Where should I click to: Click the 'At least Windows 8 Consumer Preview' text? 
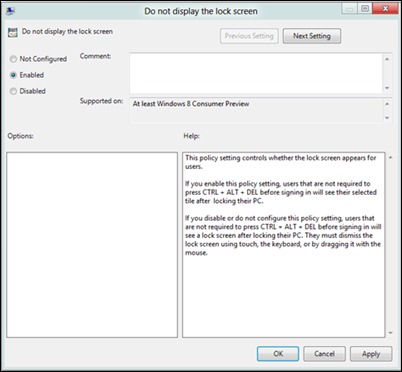191,104
